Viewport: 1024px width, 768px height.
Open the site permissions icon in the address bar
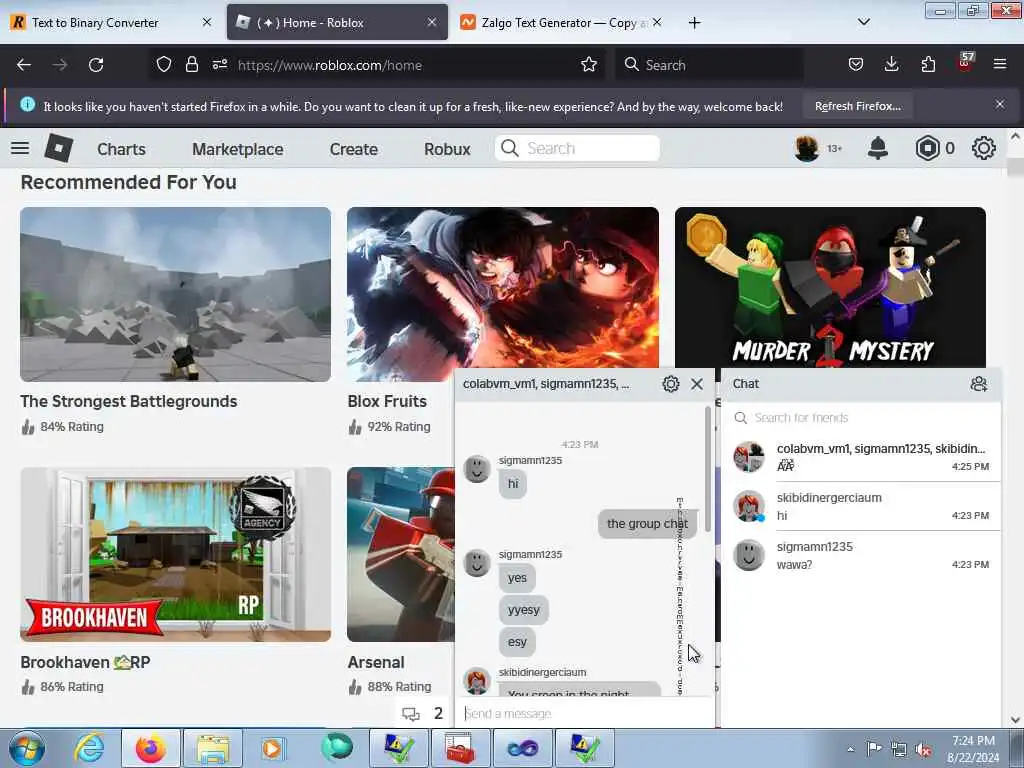[219, 65]
